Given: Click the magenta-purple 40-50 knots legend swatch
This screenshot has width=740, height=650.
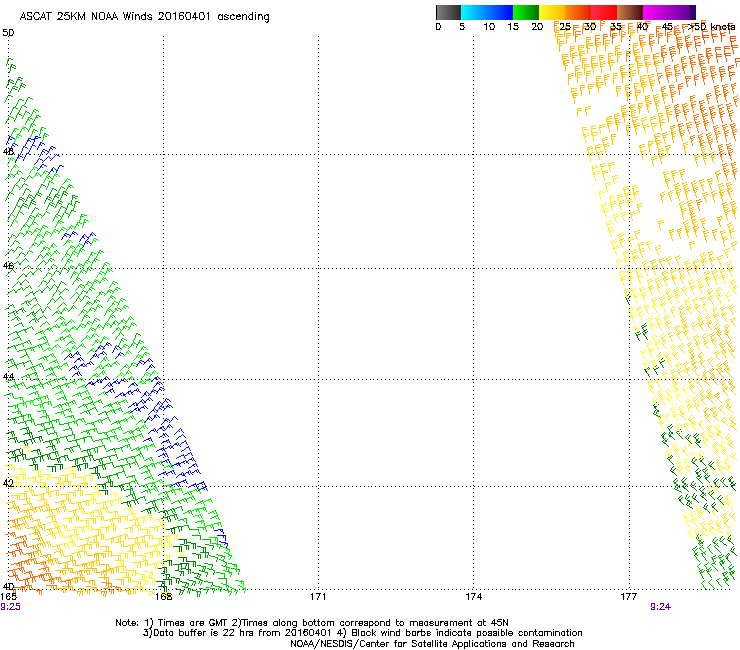Looking at the screenshot, I should [669, 12].
